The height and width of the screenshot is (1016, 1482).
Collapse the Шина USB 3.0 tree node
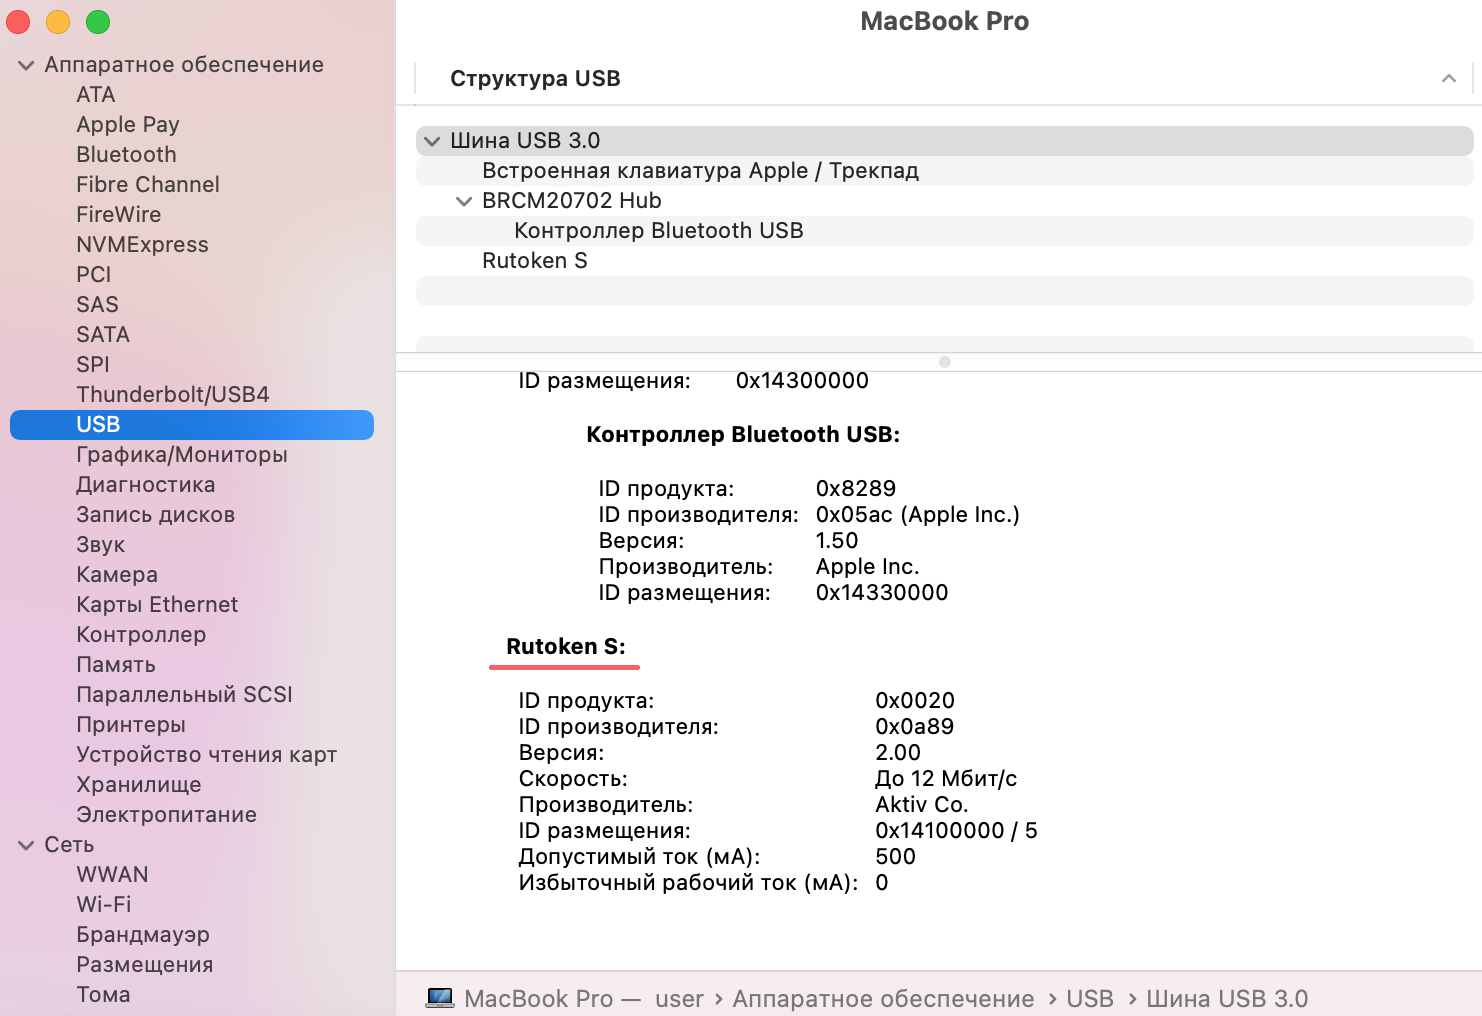click(432, 141)
